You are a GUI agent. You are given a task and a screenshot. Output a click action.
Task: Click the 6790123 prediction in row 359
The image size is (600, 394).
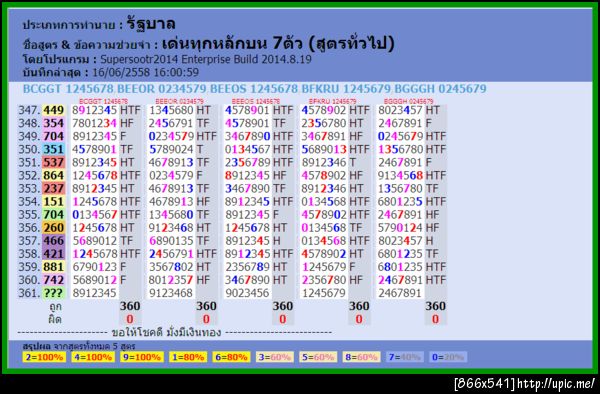(95, 267)
